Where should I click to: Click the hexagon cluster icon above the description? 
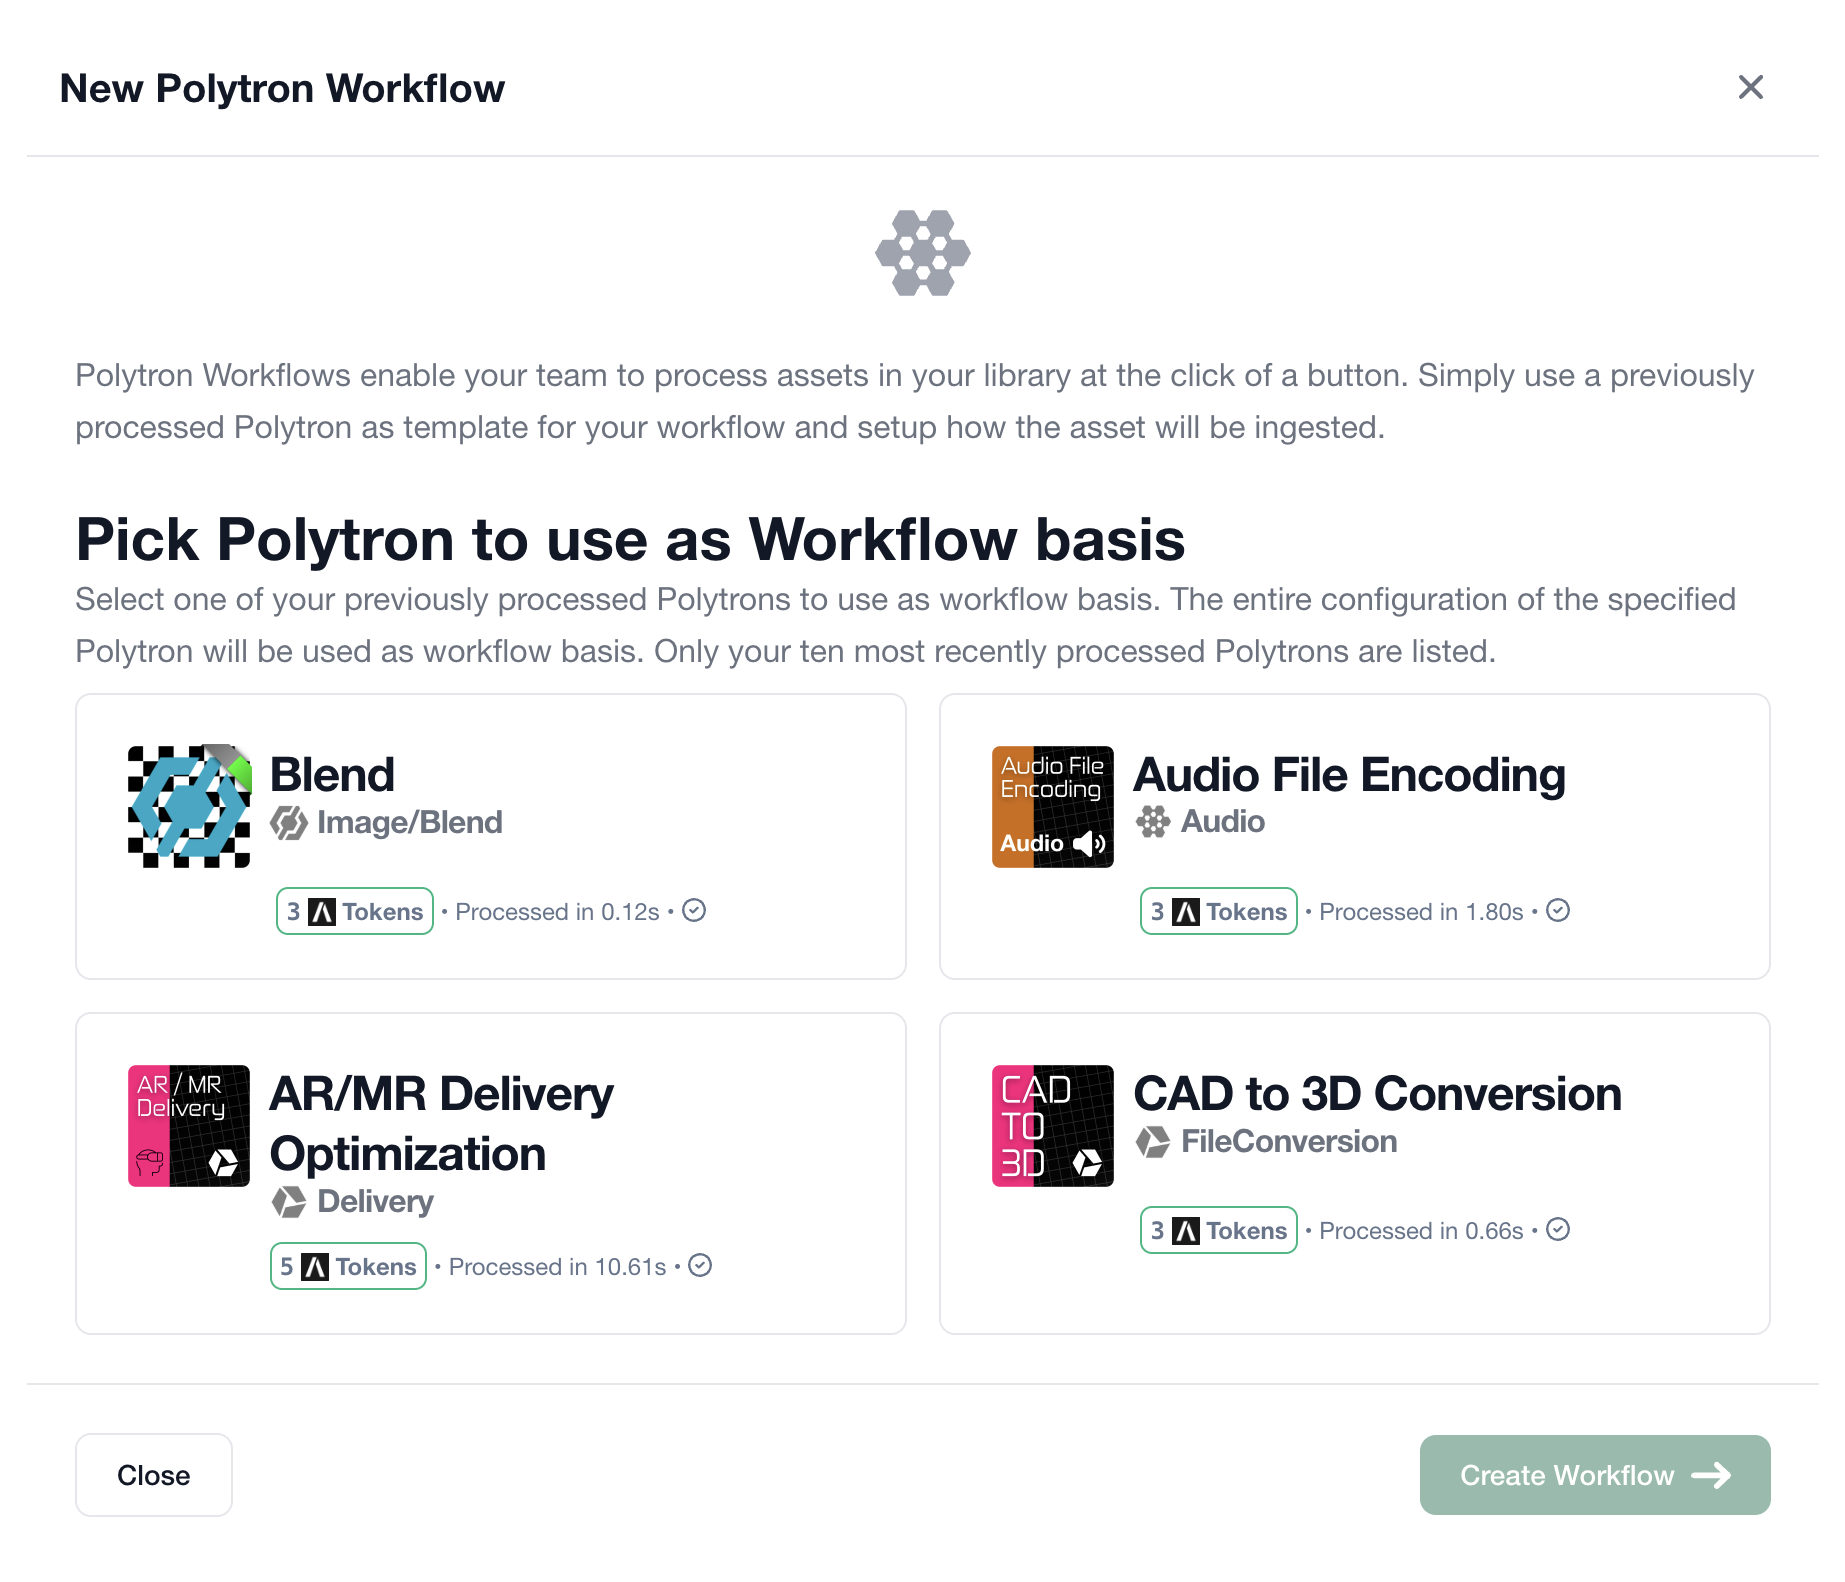pos(922,253)
